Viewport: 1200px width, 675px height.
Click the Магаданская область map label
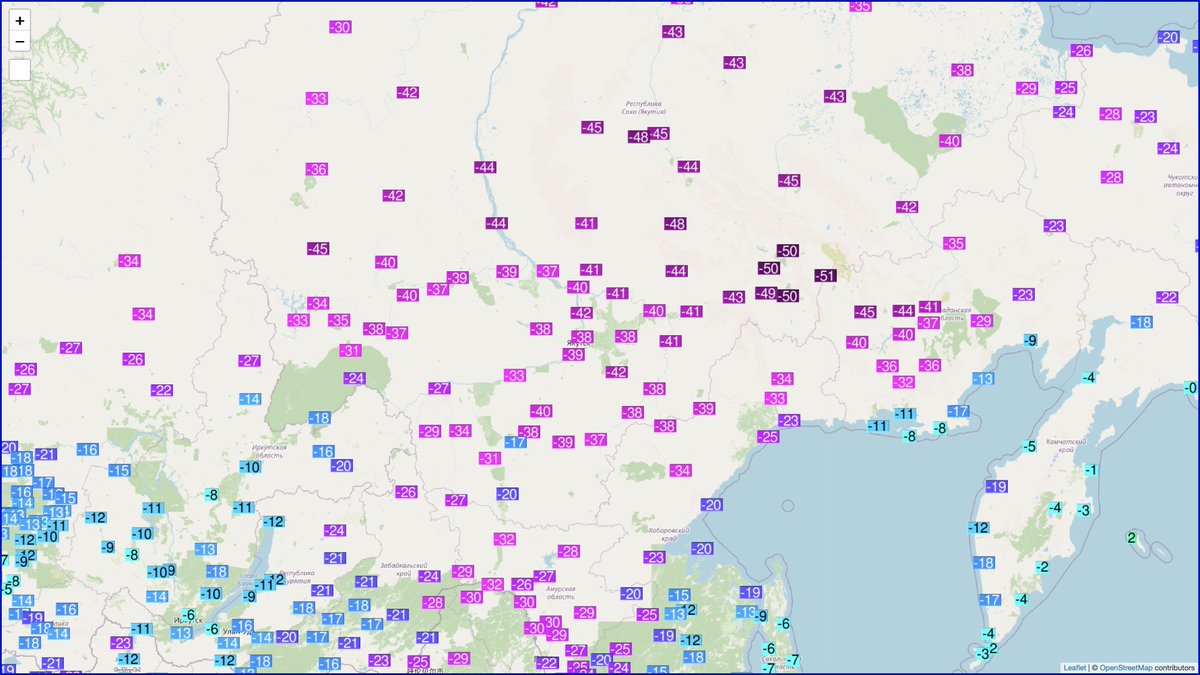tap(954, 315)
